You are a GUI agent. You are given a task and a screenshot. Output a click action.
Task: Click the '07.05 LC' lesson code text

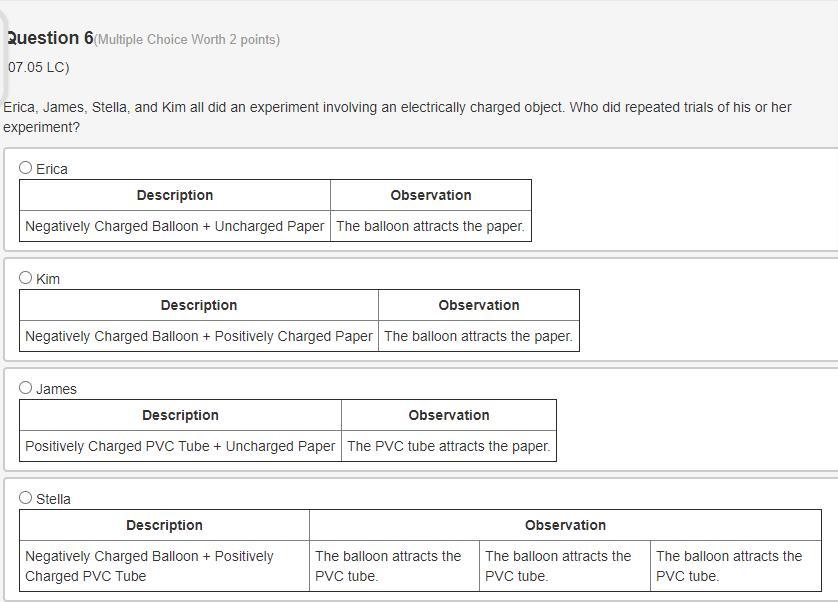(38, 67)
